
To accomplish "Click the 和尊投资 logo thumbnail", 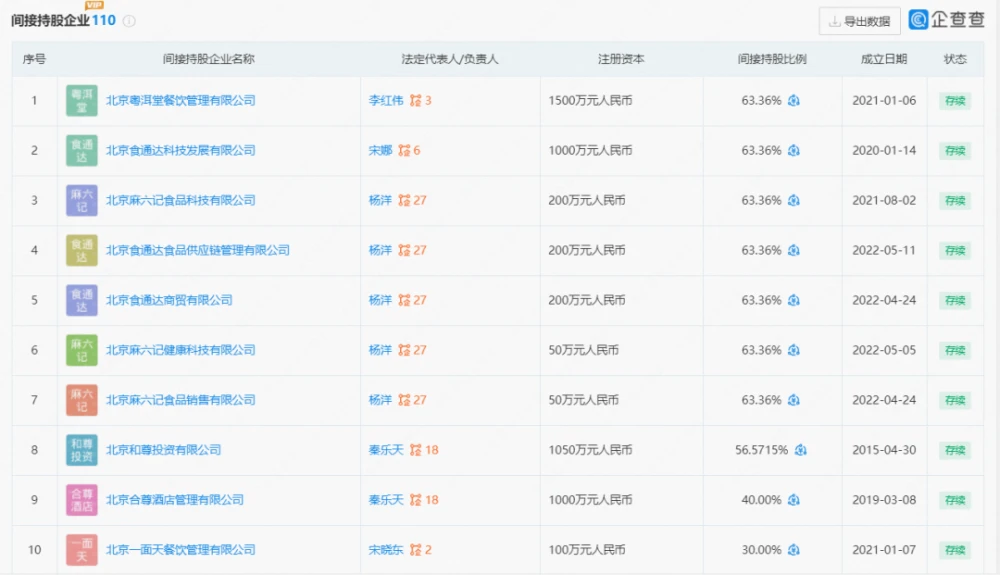I will 82,450.
